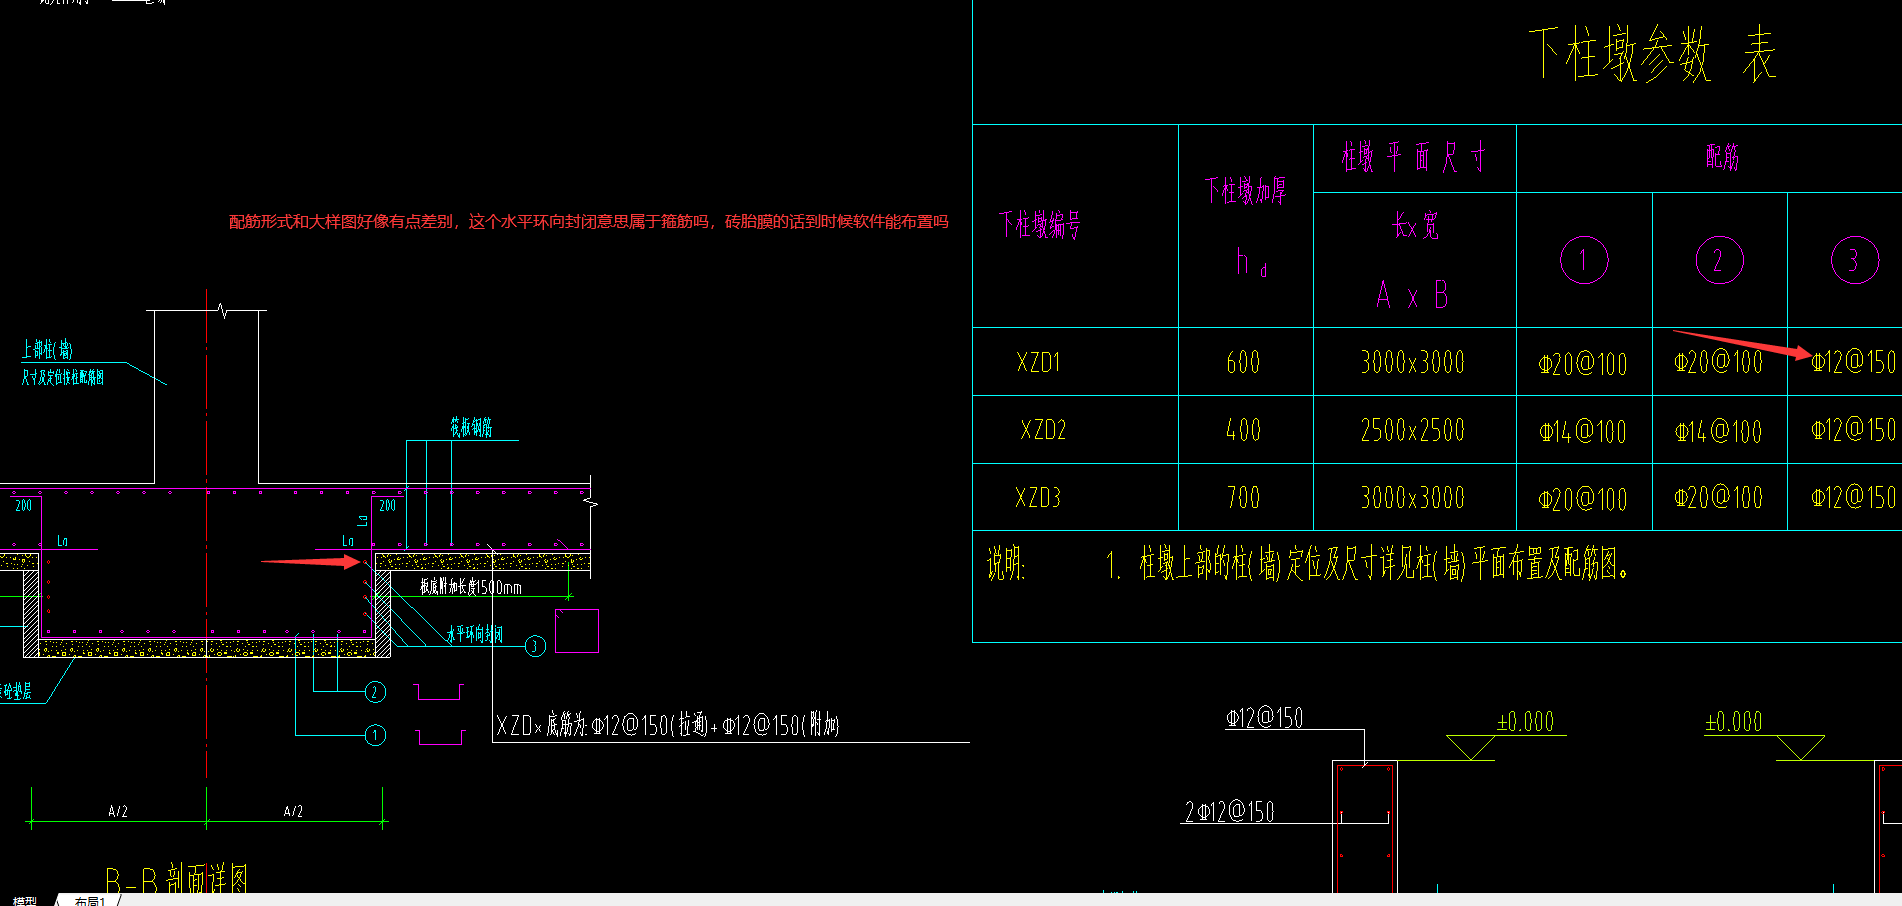Click the 下柱墩加厚 column header

click(1245, 190)
